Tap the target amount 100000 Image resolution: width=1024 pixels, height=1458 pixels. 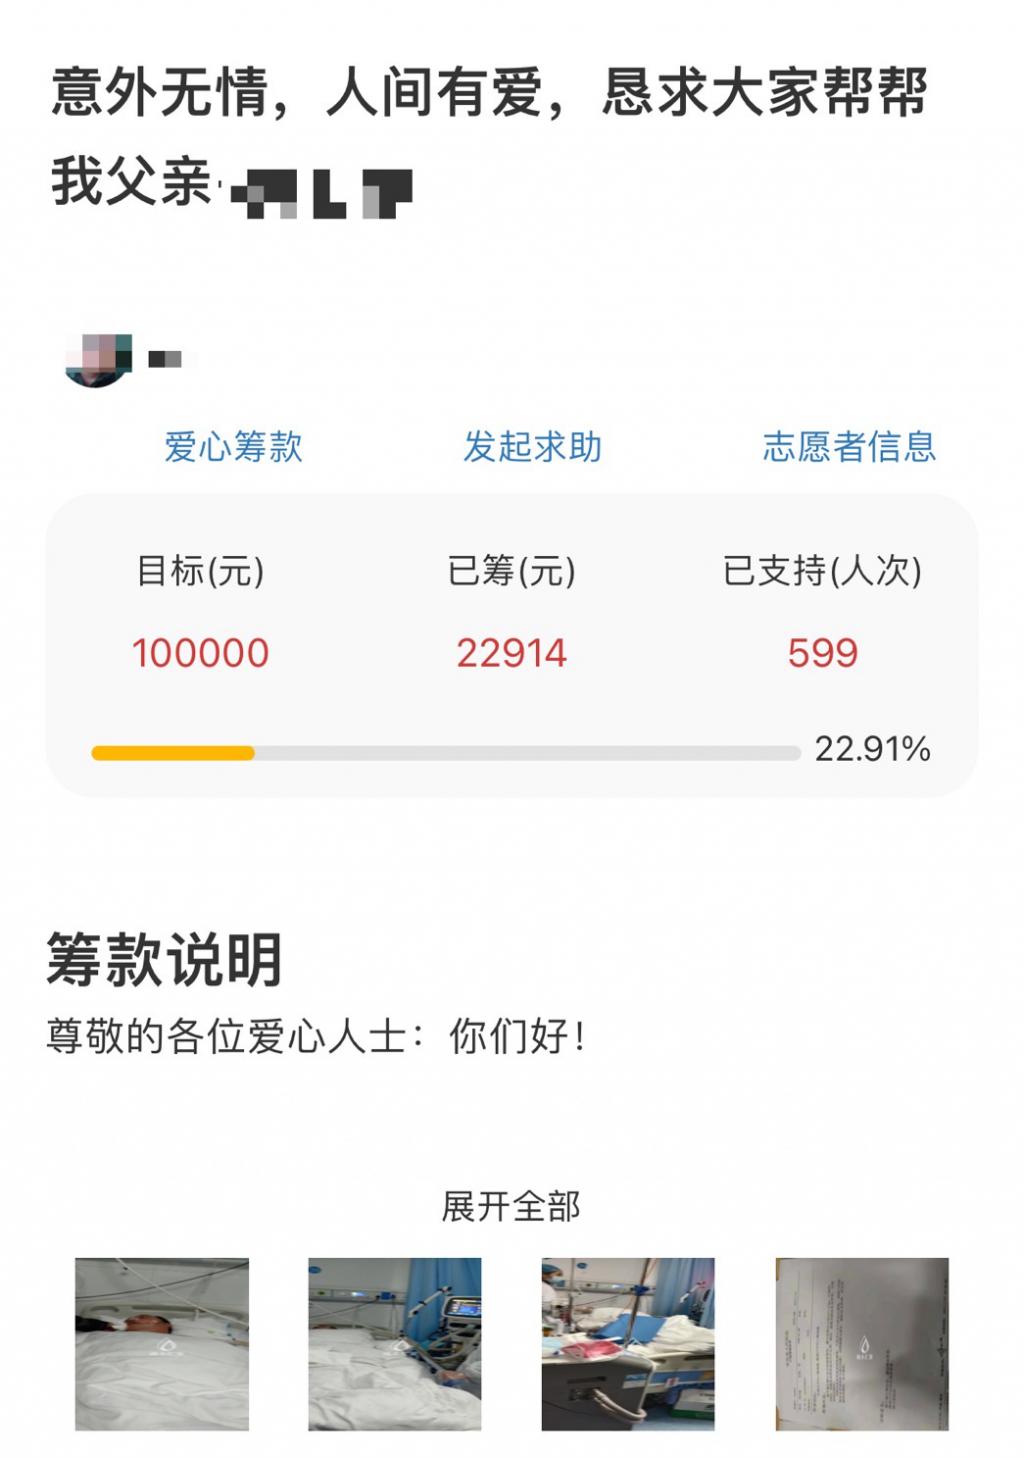click(x=201, y=653)
